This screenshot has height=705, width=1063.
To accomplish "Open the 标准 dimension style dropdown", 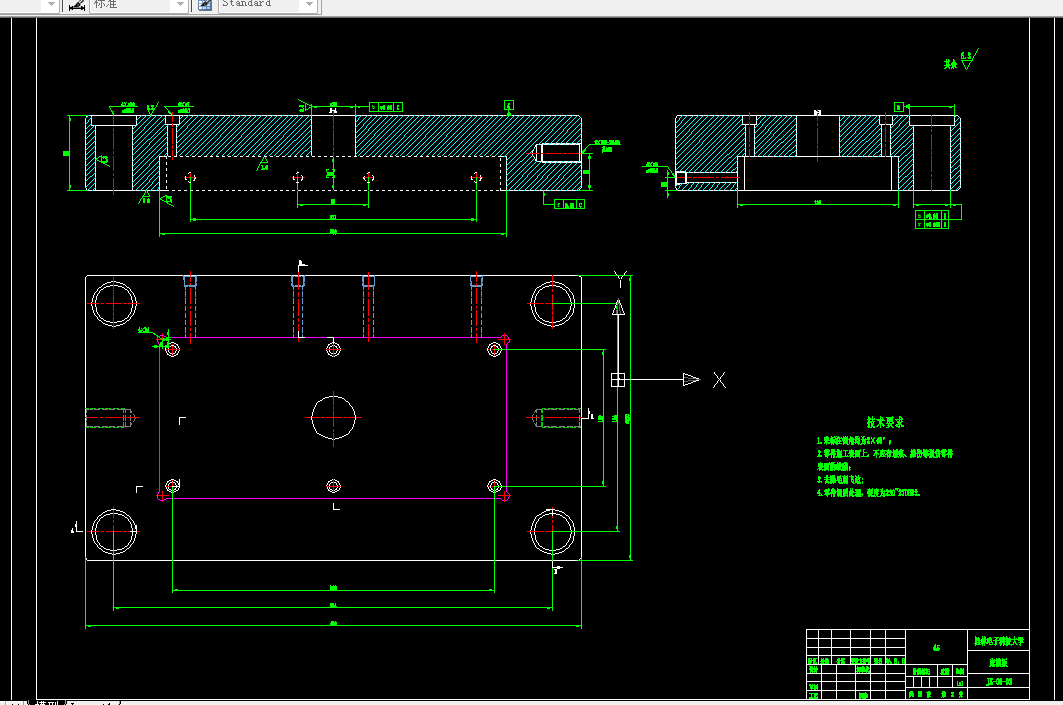I will (180, 4).
